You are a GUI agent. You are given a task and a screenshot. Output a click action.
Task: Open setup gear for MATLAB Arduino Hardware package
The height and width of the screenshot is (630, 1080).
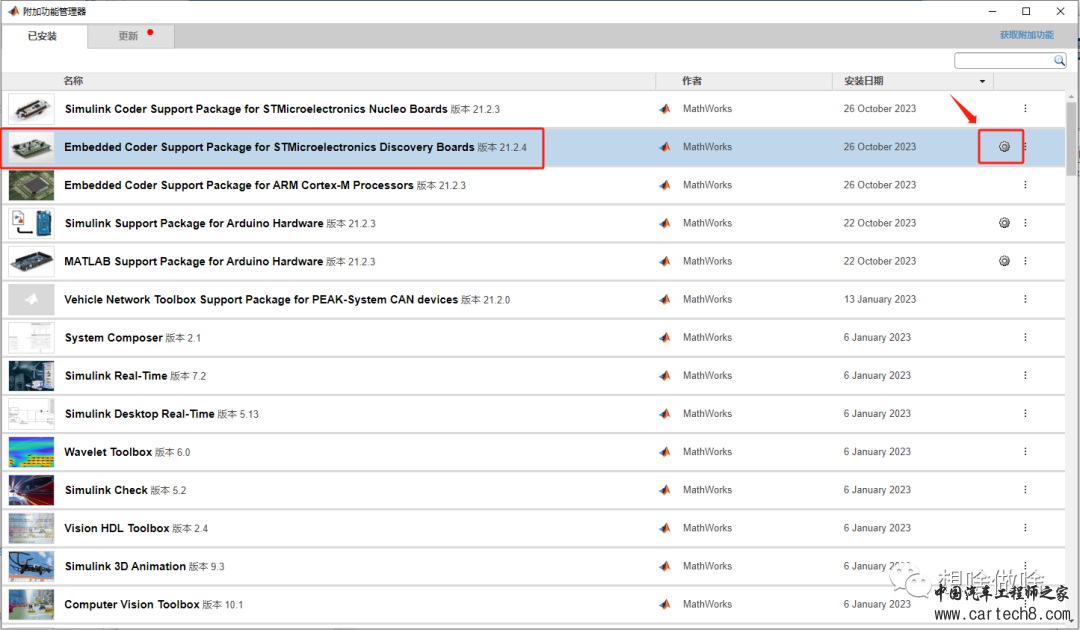pos(1004,261)
